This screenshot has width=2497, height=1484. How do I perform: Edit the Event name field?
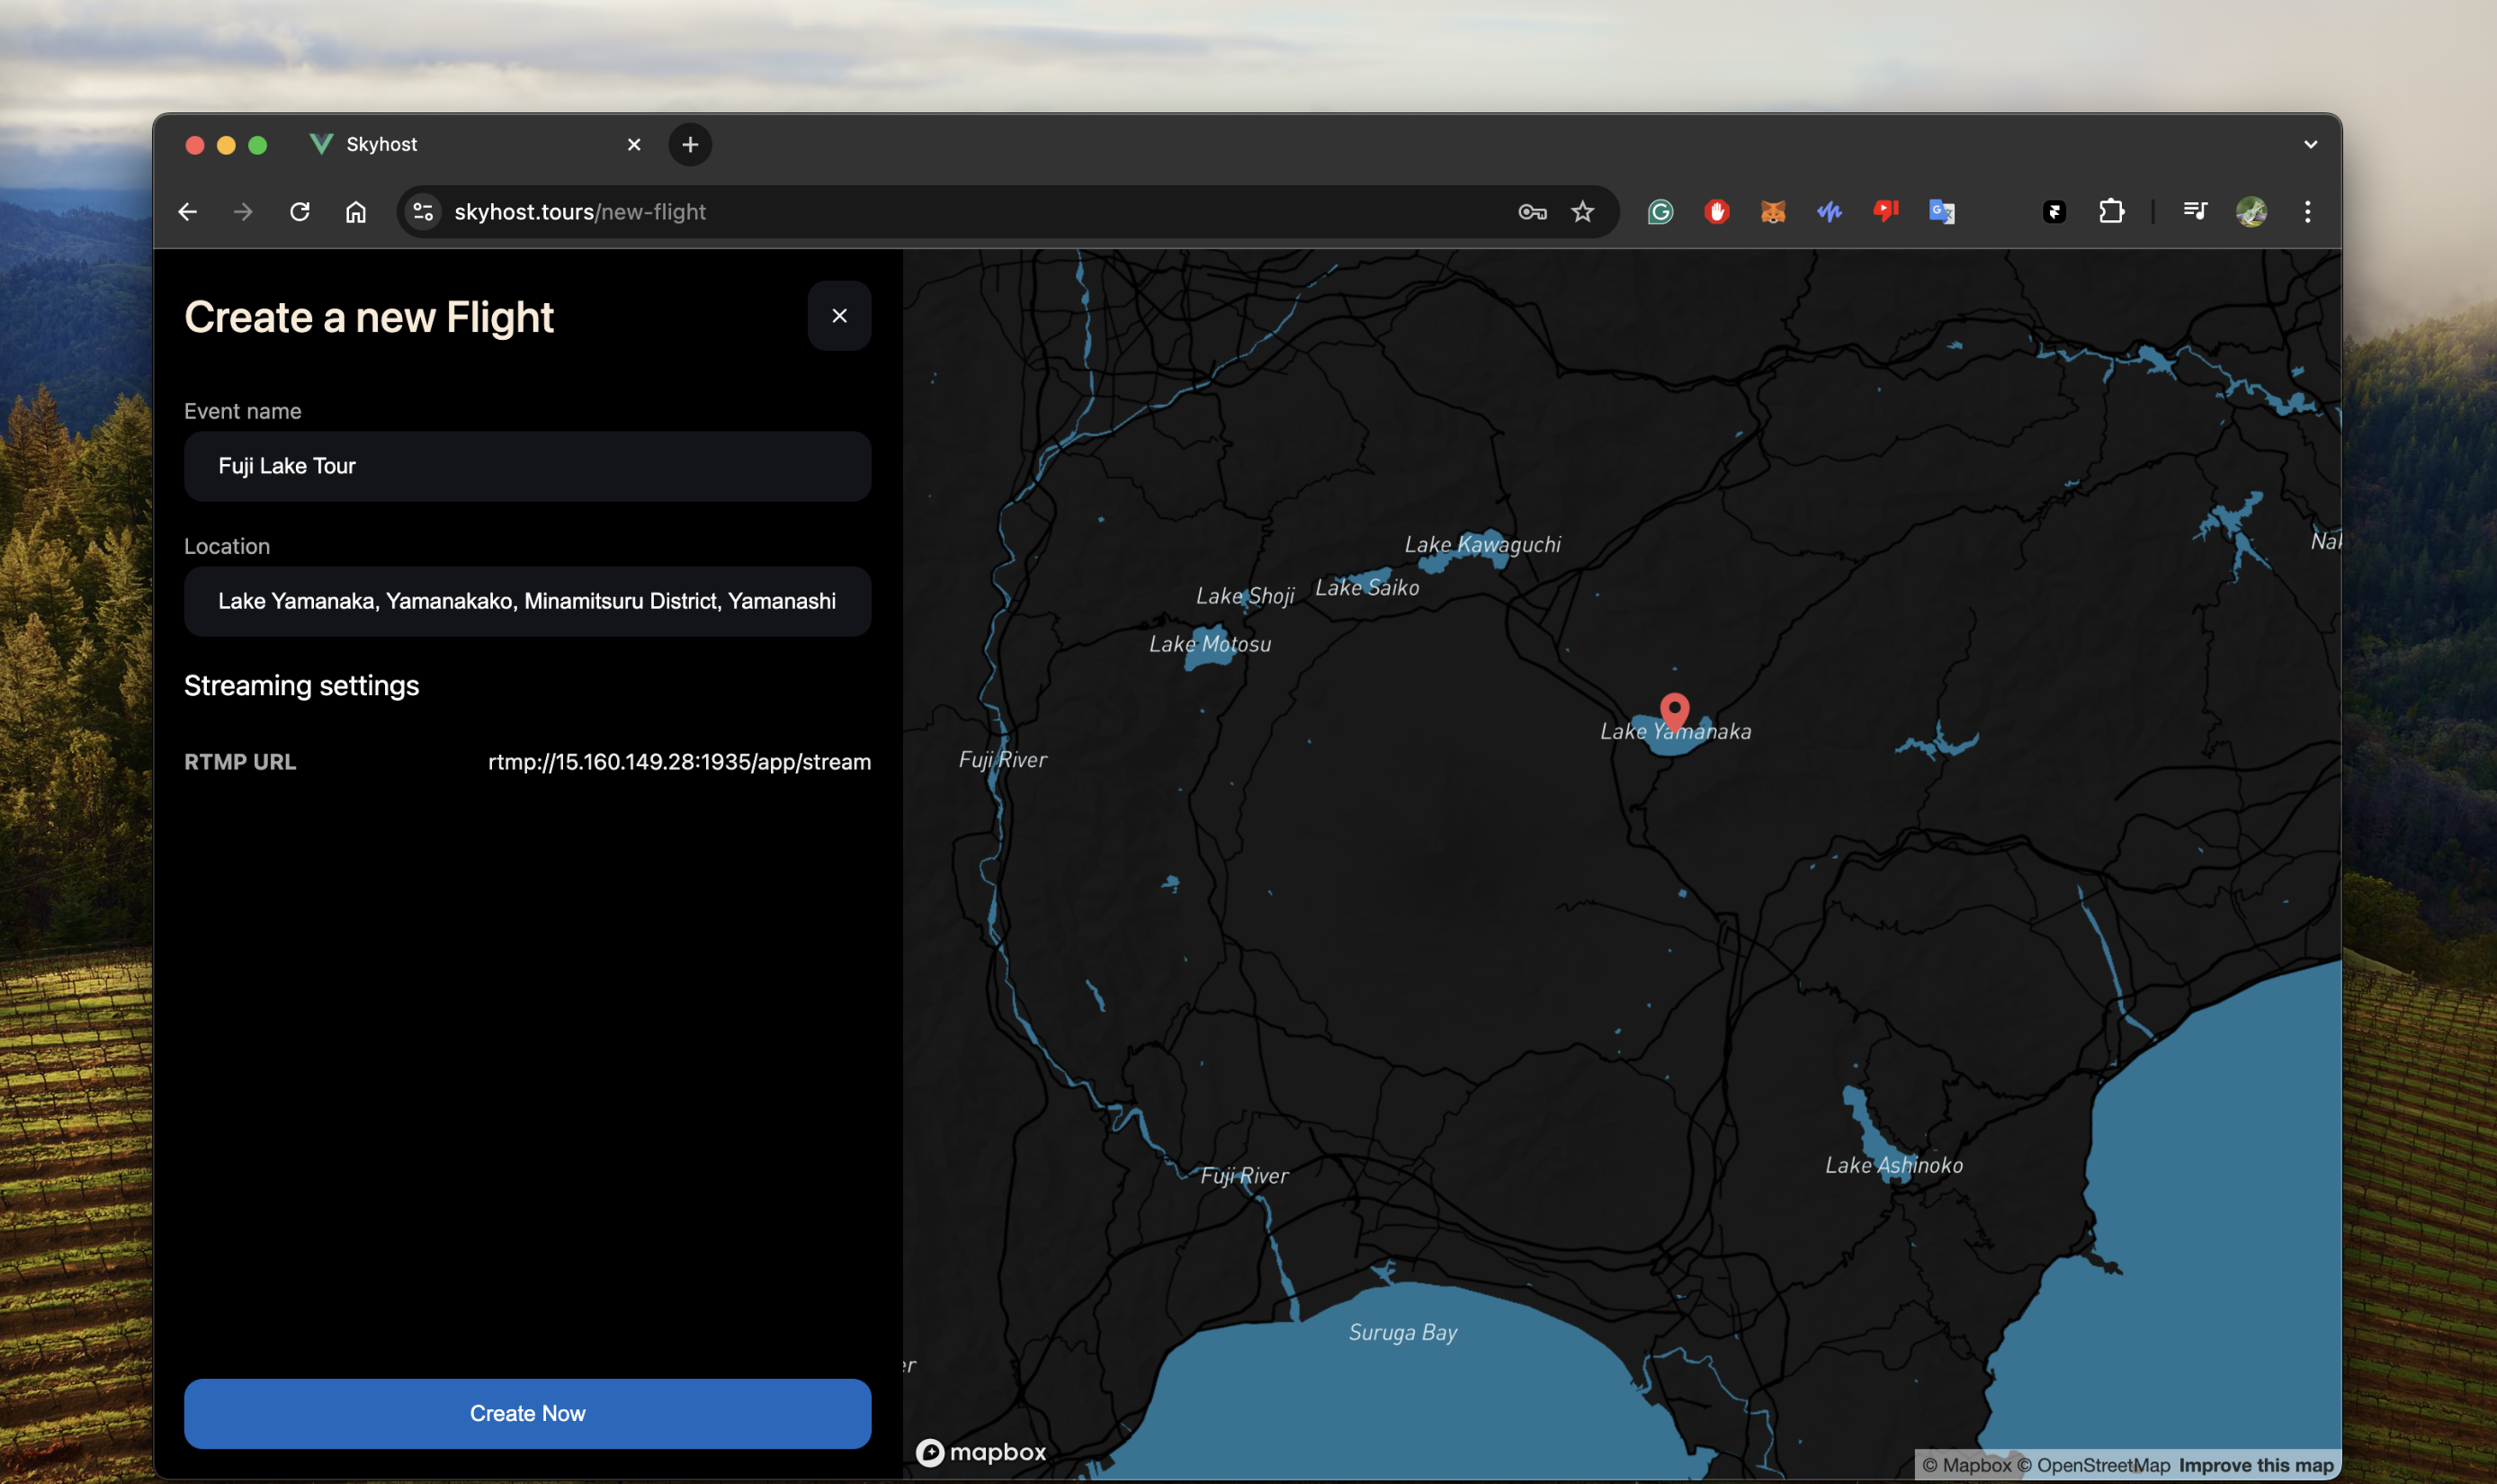click(x=527, y=466)
